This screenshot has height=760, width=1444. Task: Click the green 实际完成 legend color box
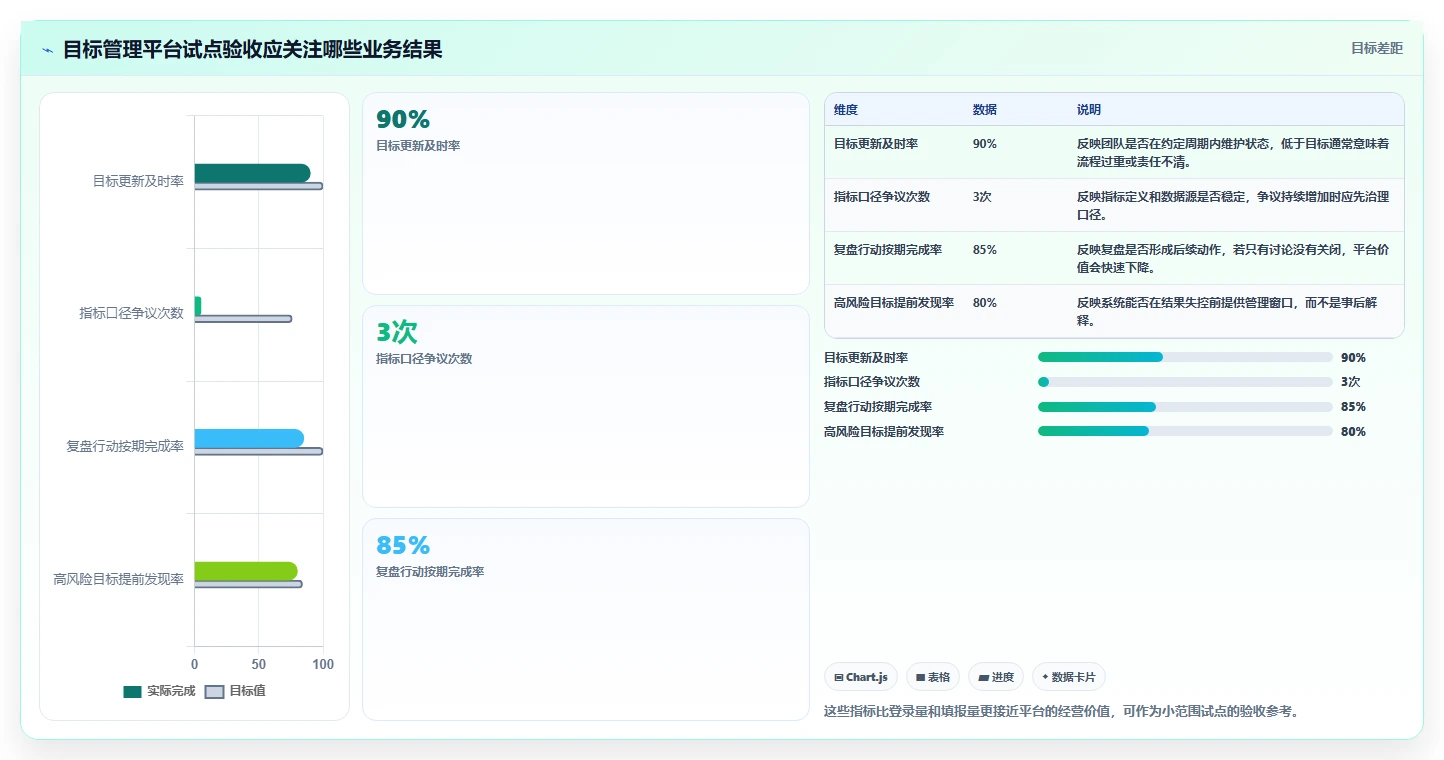click(132, 692)
